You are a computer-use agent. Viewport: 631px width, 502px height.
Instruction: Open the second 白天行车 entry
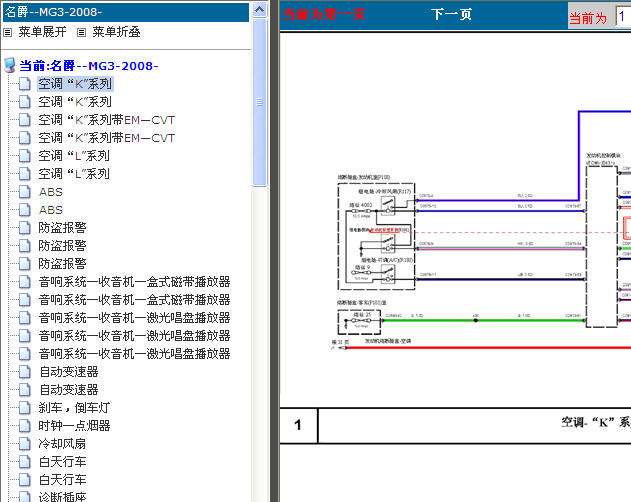(62, 480)
